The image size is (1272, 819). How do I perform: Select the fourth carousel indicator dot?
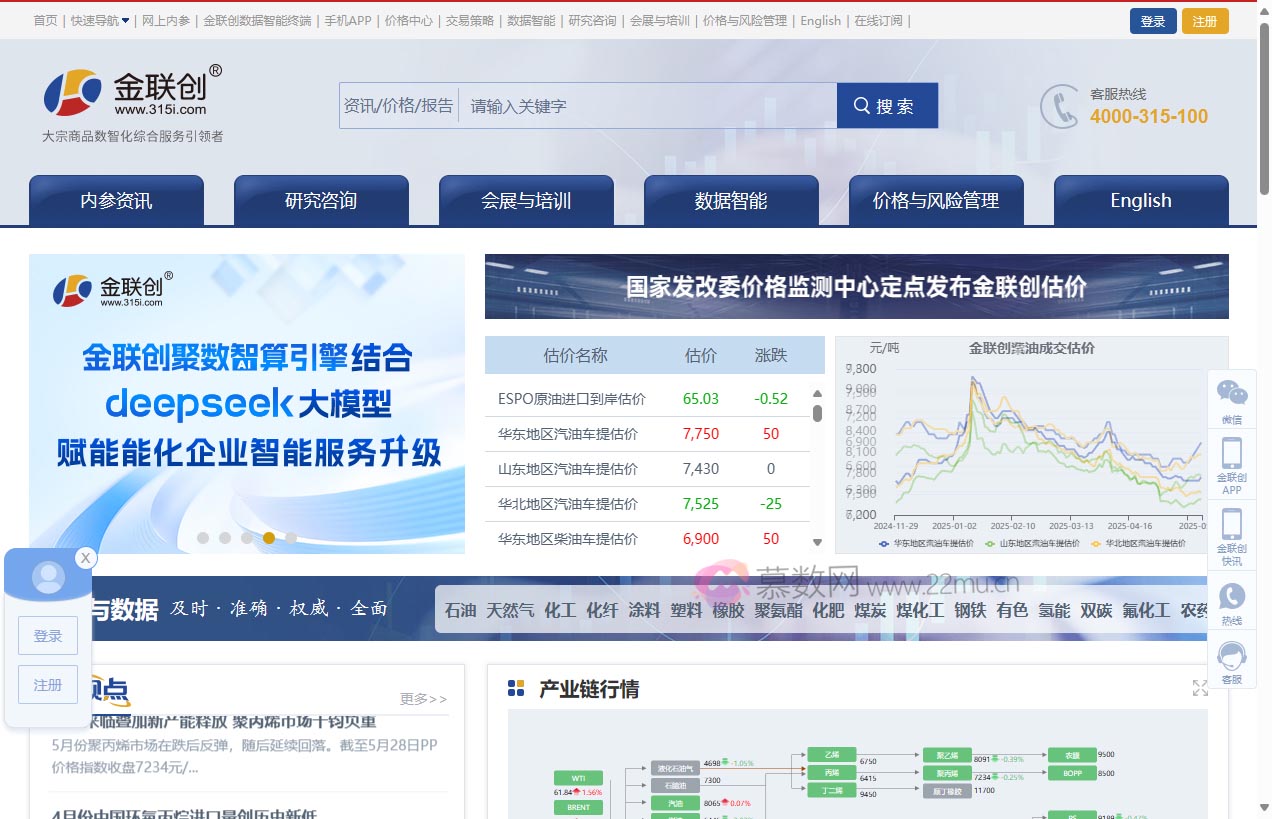click(x=269, y=538)
